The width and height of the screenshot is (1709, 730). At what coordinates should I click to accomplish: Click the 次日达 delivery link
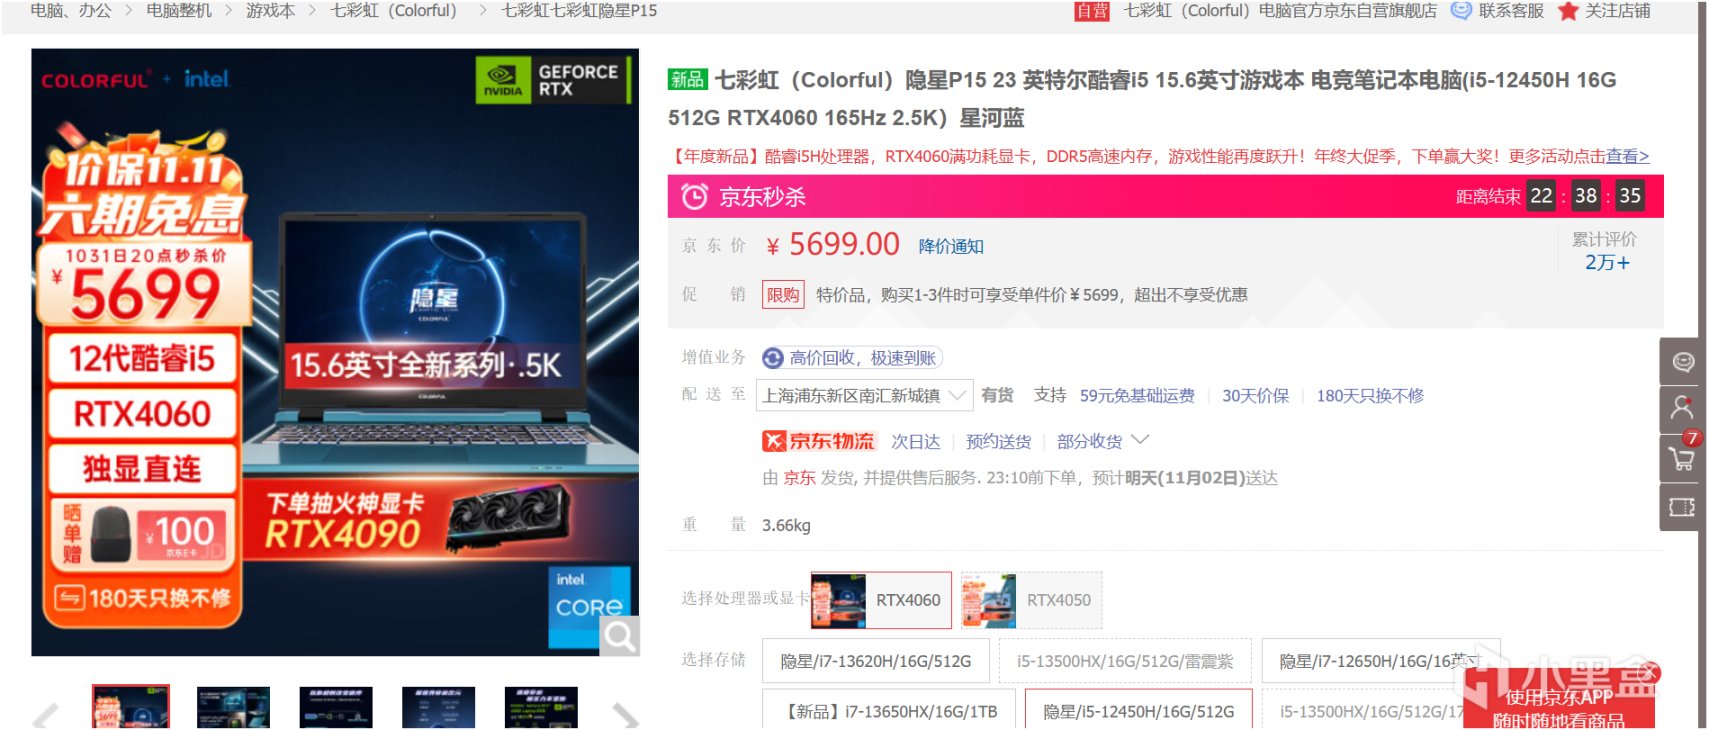pyautogui.click(x=916, y=442)
